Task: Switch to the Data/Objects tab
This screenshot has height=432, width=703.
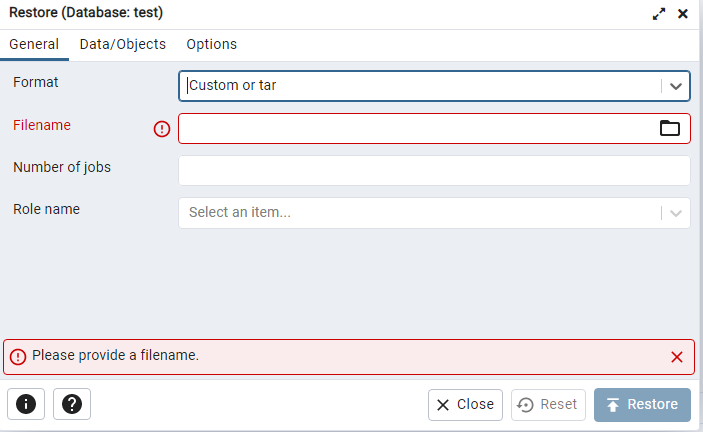Action: (123, 44)
